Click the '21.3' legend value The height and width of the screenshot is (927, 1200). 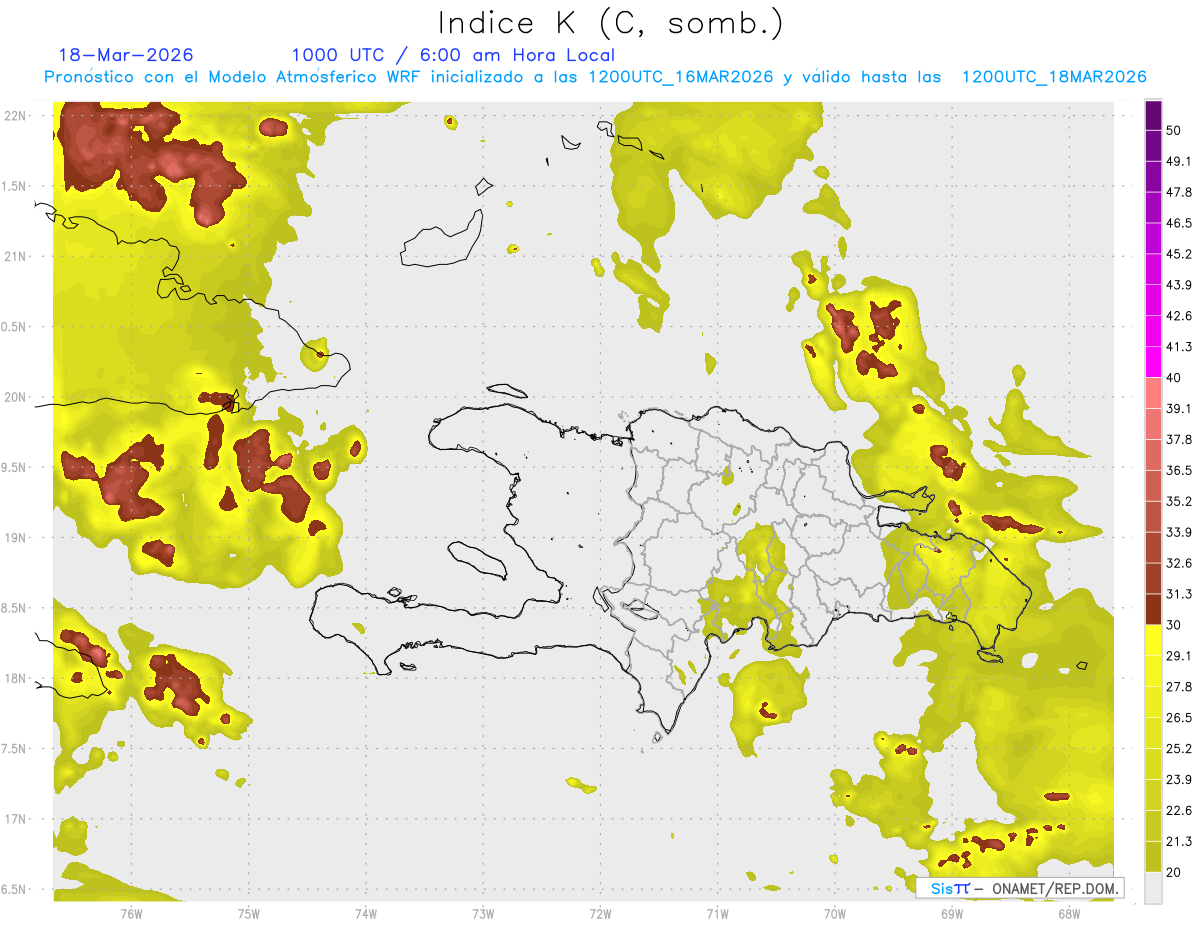click(x=1178, y=841)
